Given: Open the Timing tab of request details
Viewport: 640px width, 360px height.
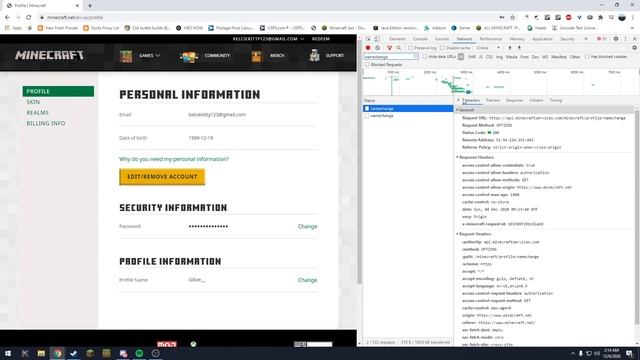Looking at the screenshot, I should pos(556,100).
